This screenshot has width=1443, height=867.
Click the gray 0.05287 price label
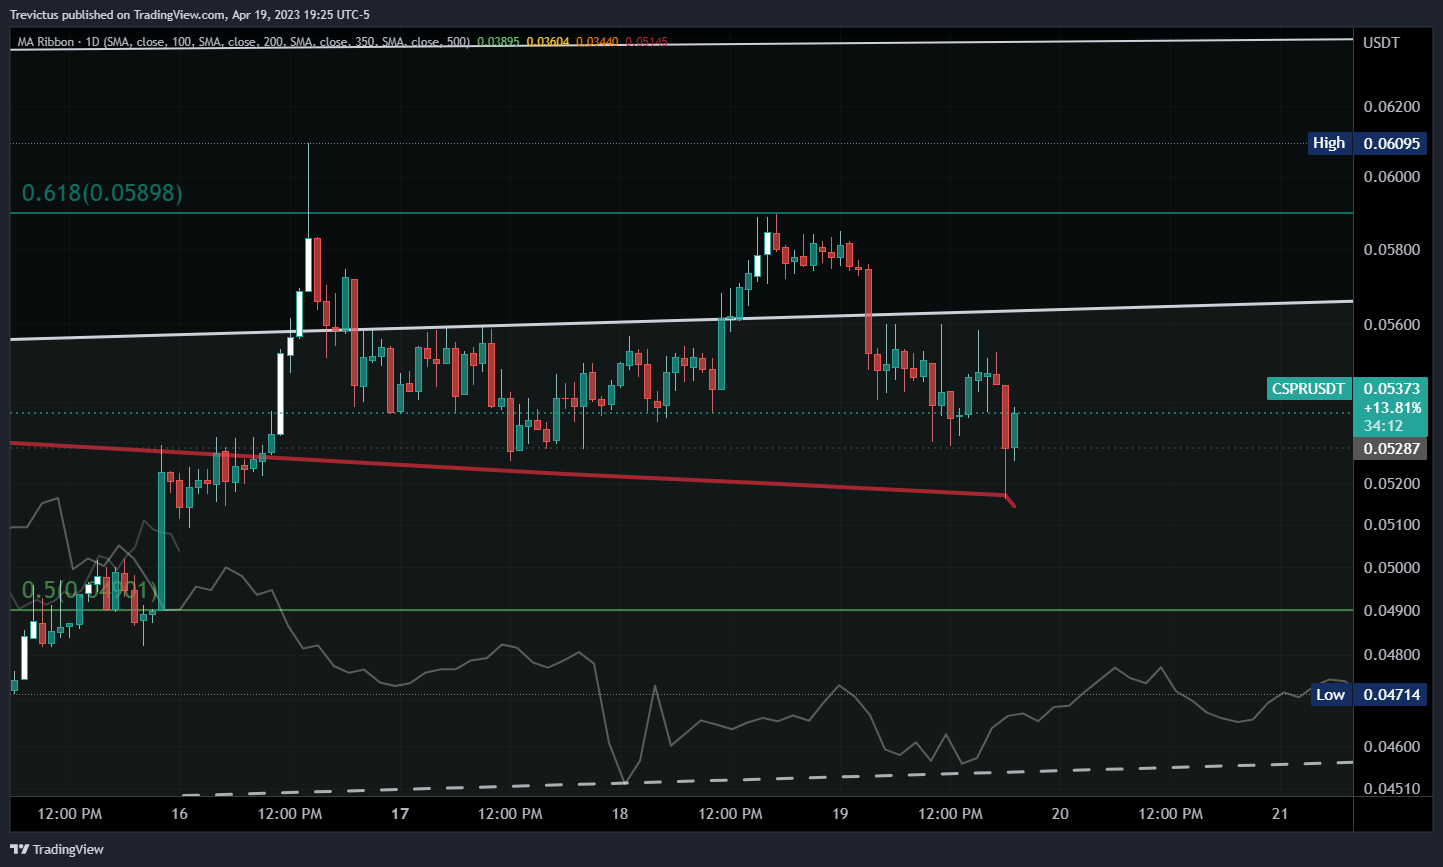click(x=1391, y=448)
